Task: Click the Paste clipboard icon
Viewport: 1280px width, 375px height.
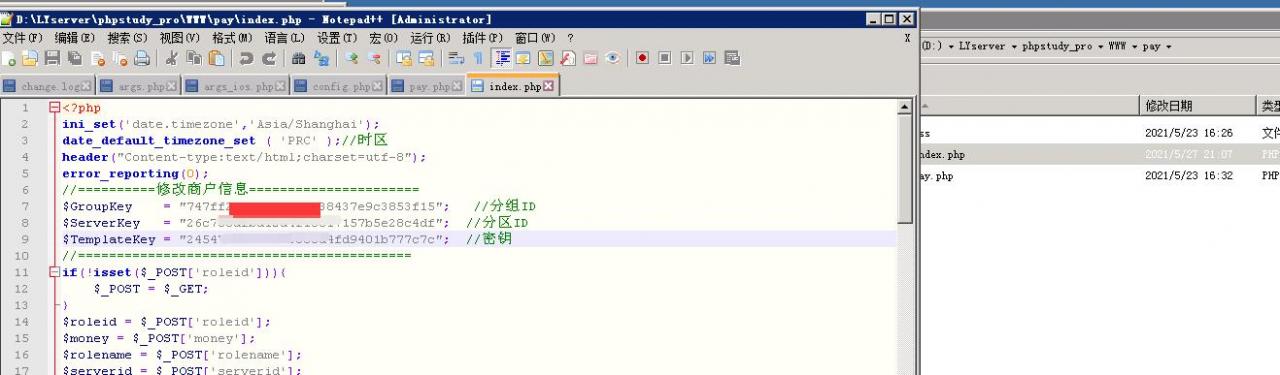Action: pyautogui.click(x=217, y=58)
